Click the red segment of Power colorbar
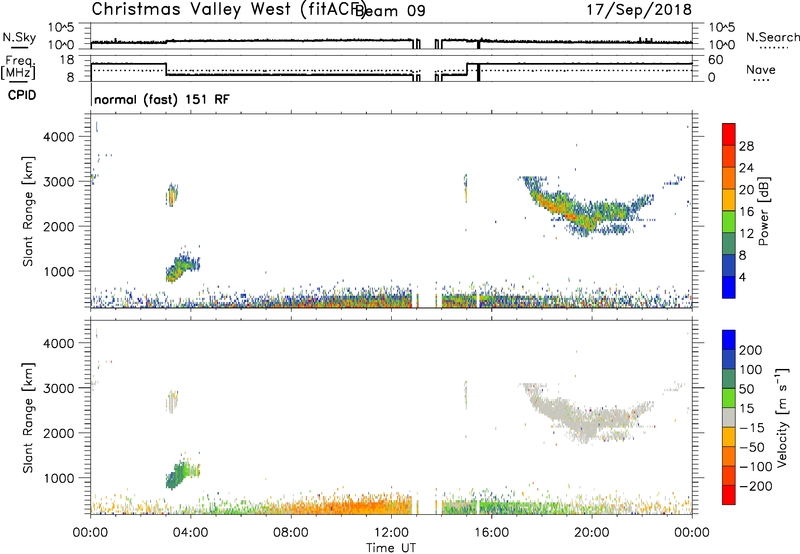800x554 pixels. [x=729, y=134]
